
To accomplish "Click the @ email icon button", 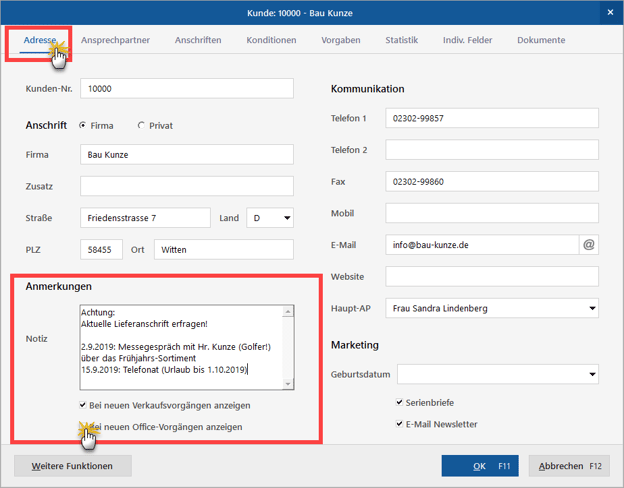I will [x=588, y=244].
